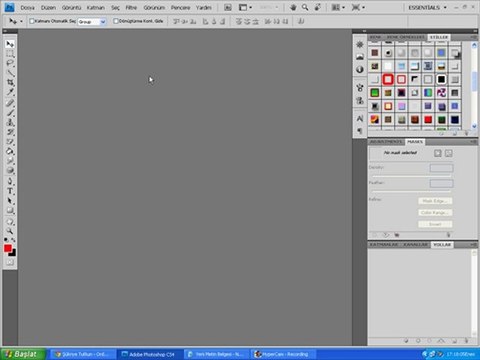Launch Bridge from application bar
The image size is (480, 360).
228,7
